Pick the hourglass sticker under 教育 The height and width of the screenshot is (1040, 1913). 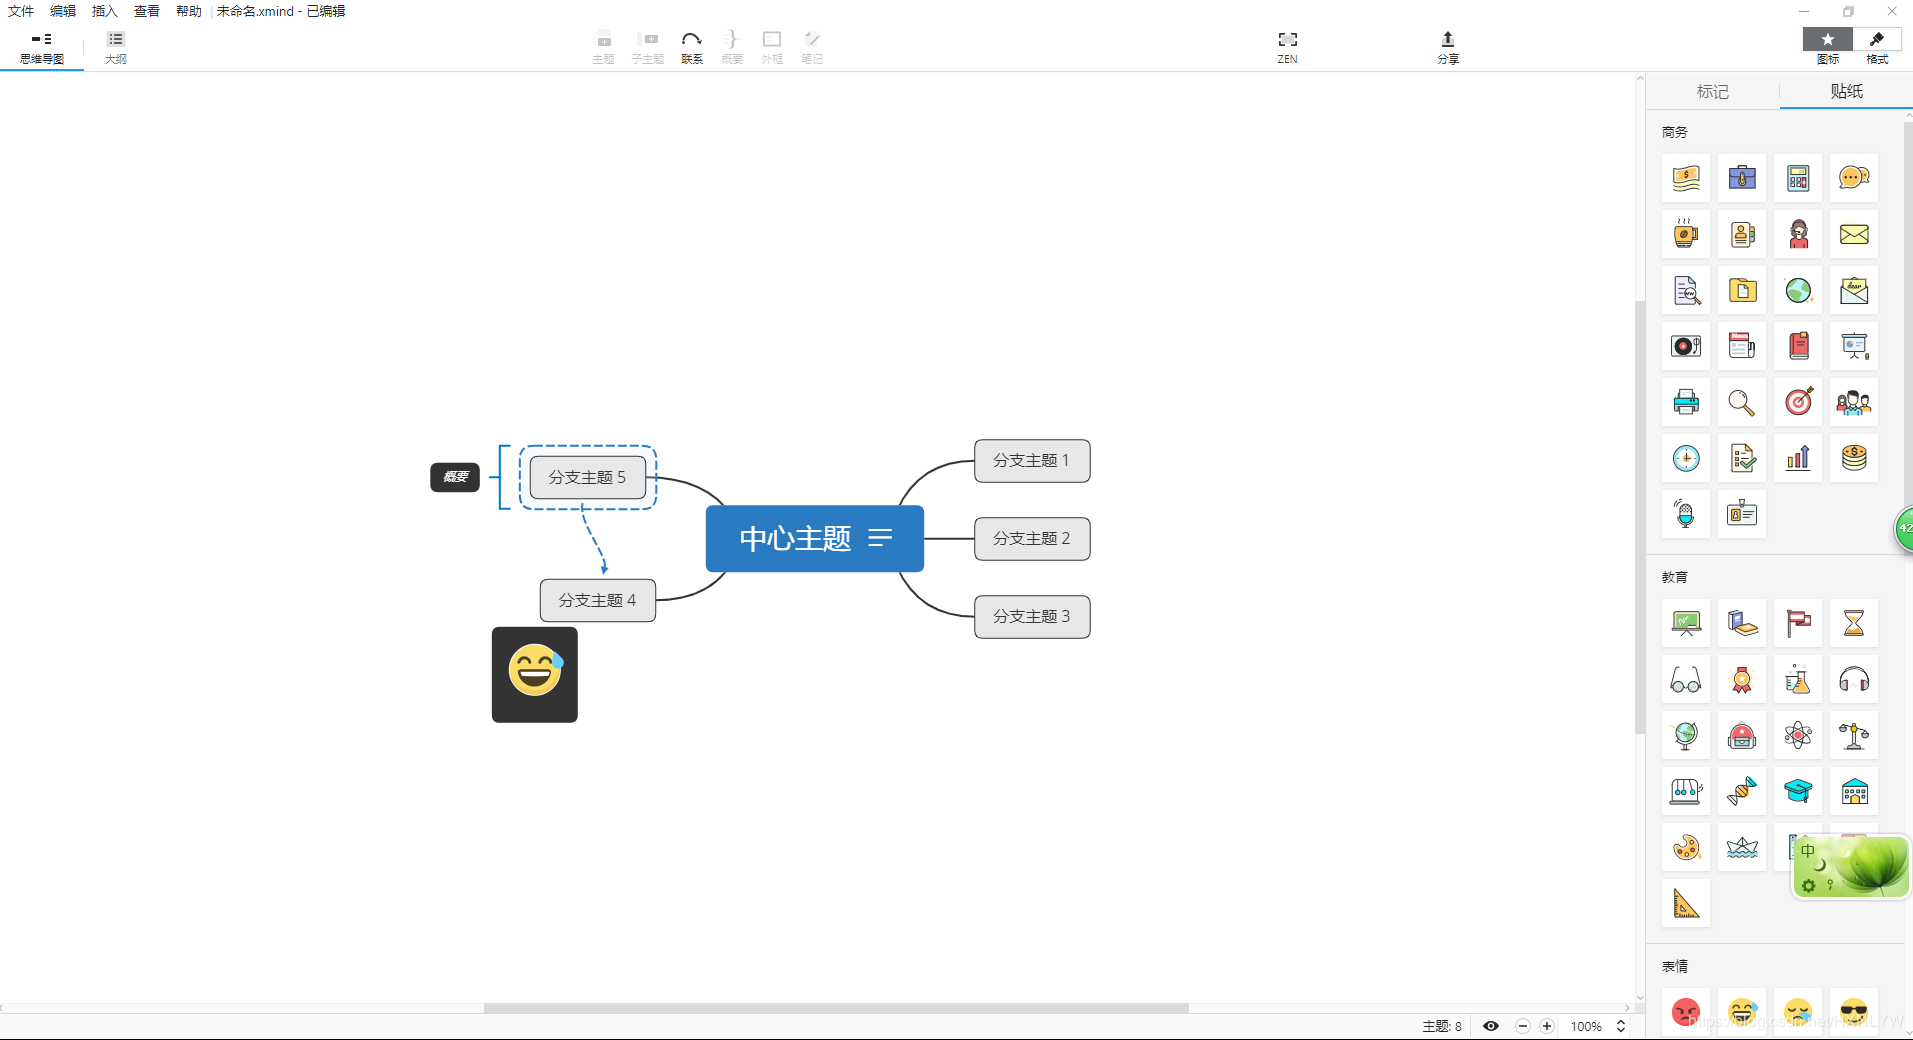1854,623
